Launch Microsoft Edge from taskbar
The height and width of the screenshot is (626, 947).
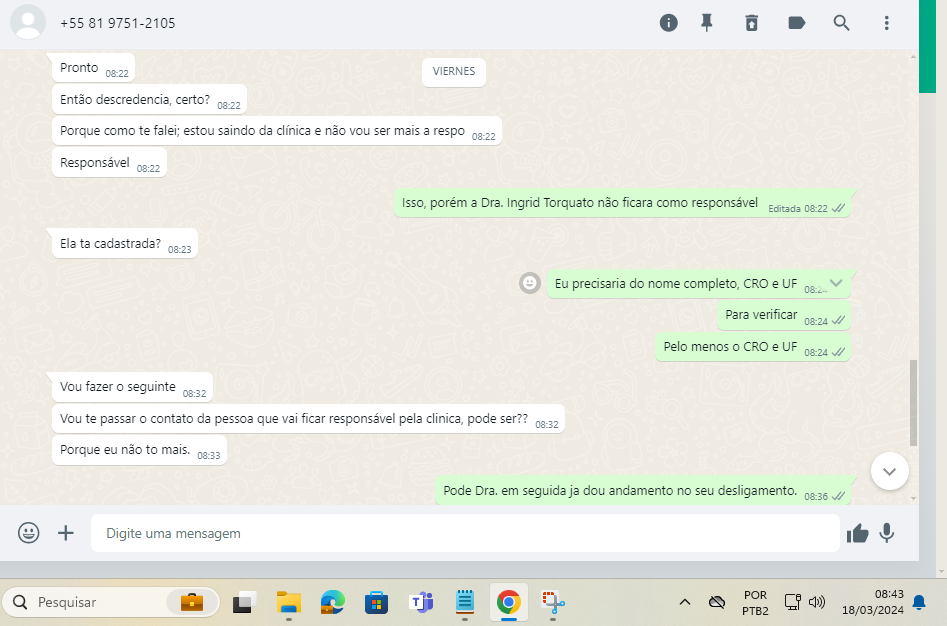(x=332, y=602)
